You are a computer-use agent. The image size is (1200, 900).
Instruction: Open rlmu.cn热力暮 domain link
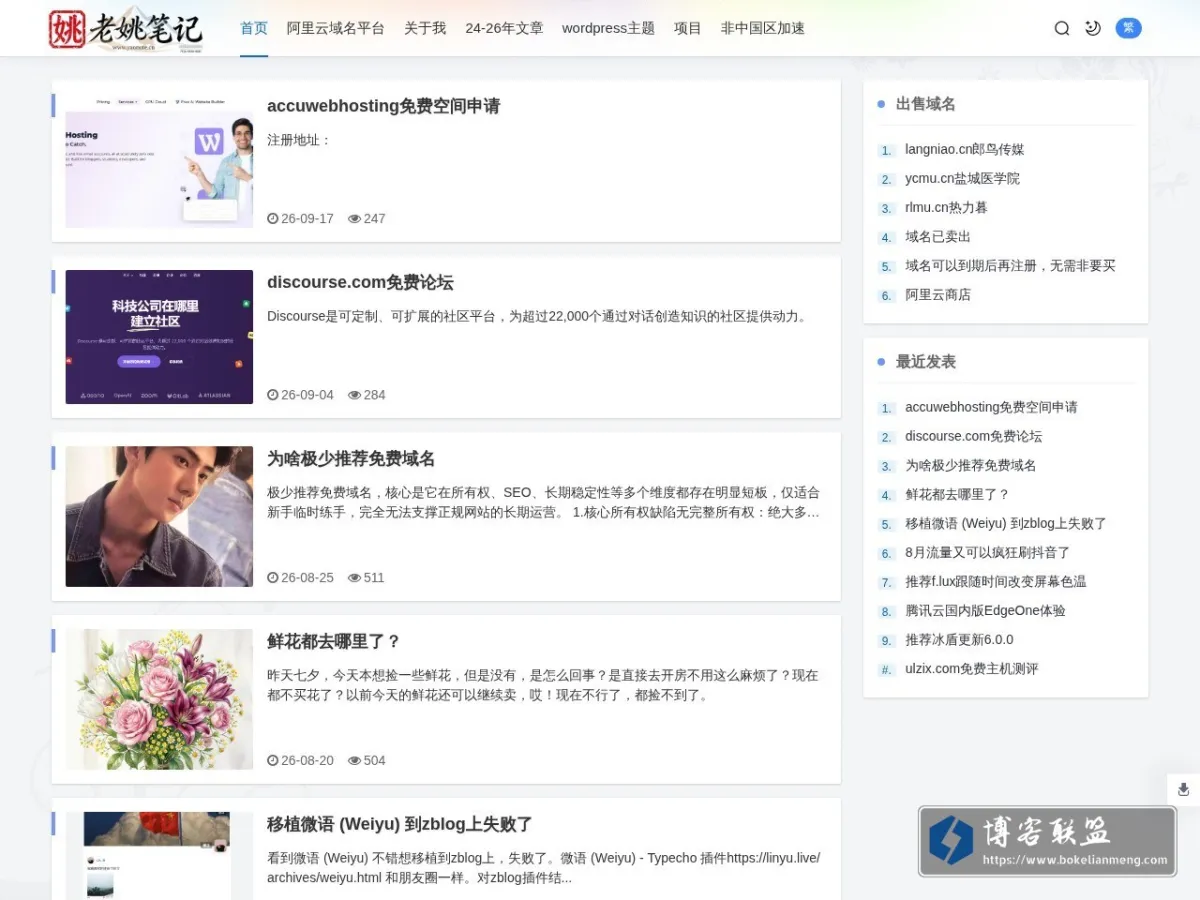click(946, 208)
